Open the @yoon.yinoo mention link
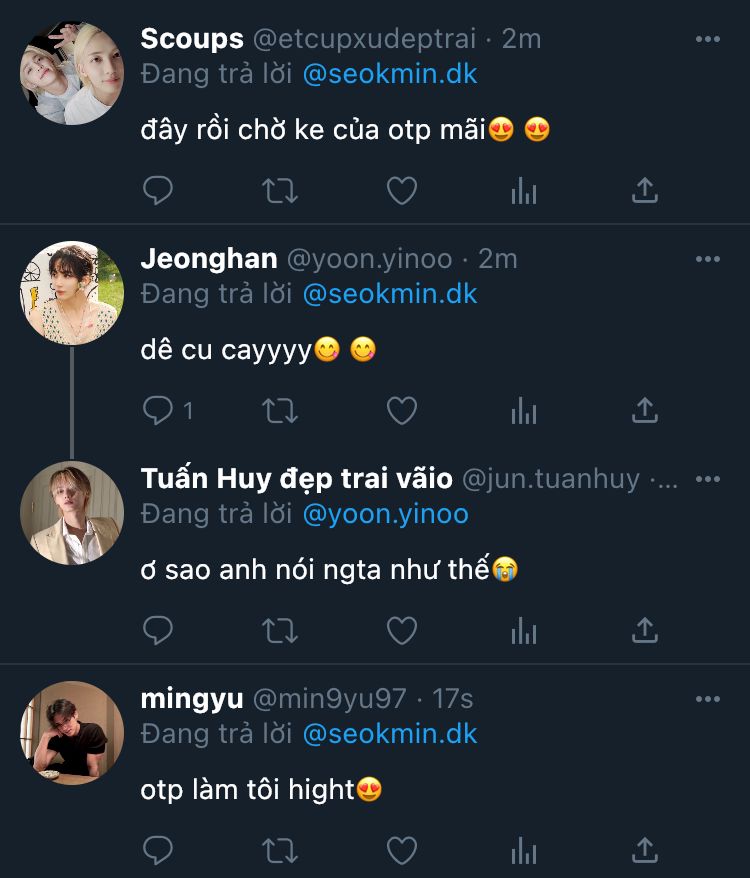This screenshot has width=750, height=878. pyautogui.click(x=385, y=514)
